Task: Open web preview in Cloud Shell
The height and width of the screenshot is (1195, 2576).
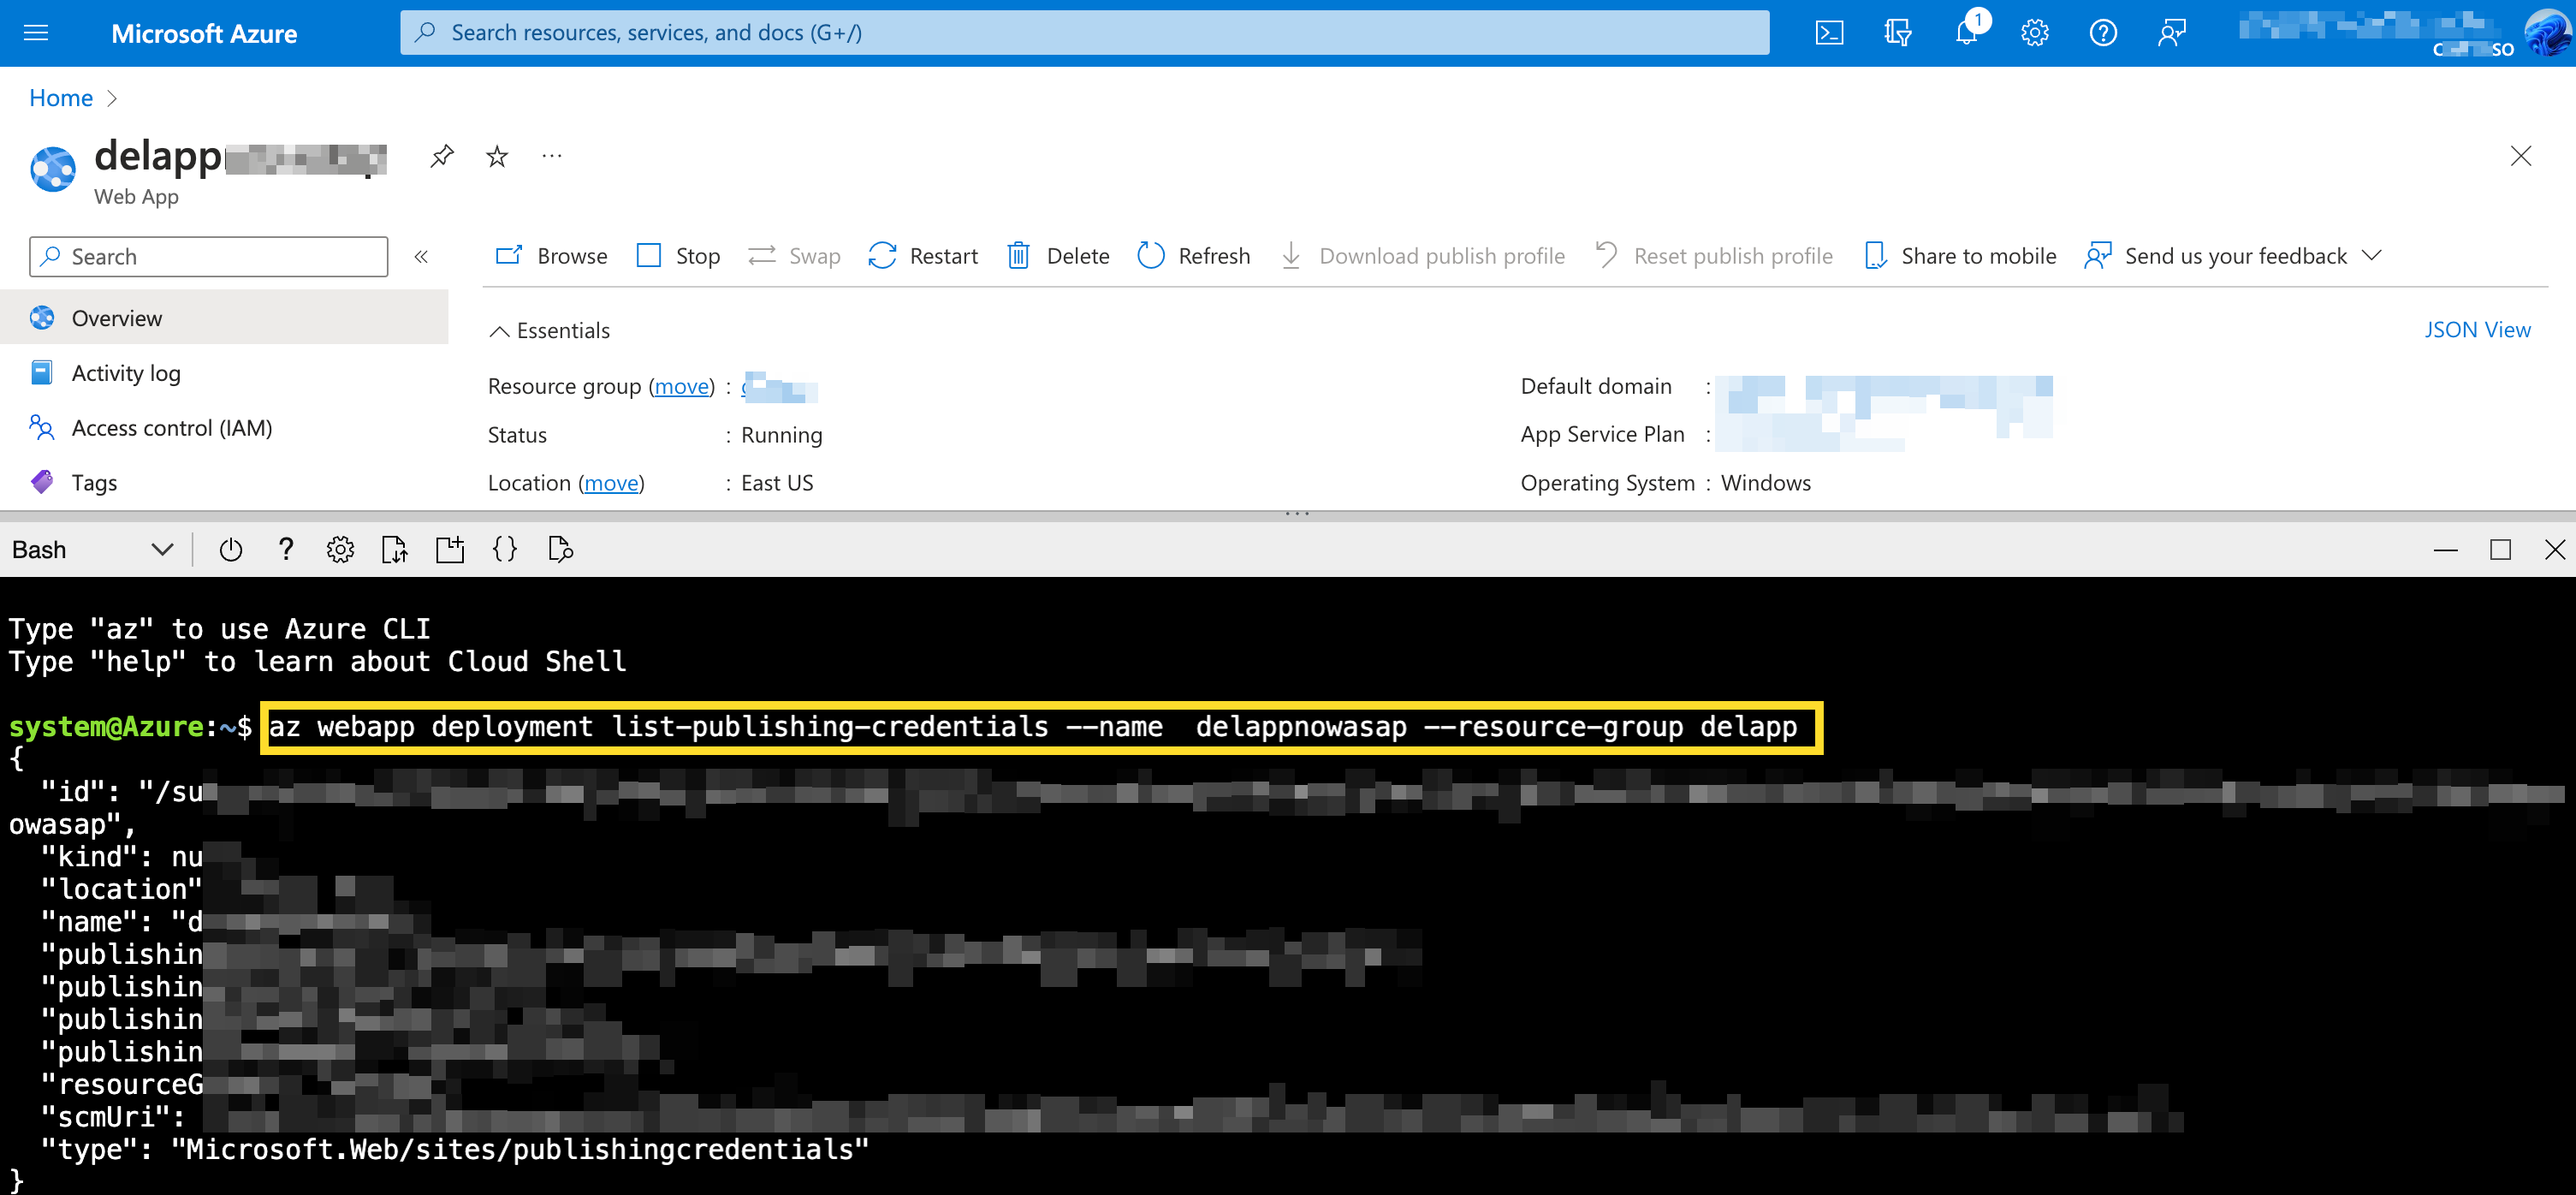Action: click(559, 549)
